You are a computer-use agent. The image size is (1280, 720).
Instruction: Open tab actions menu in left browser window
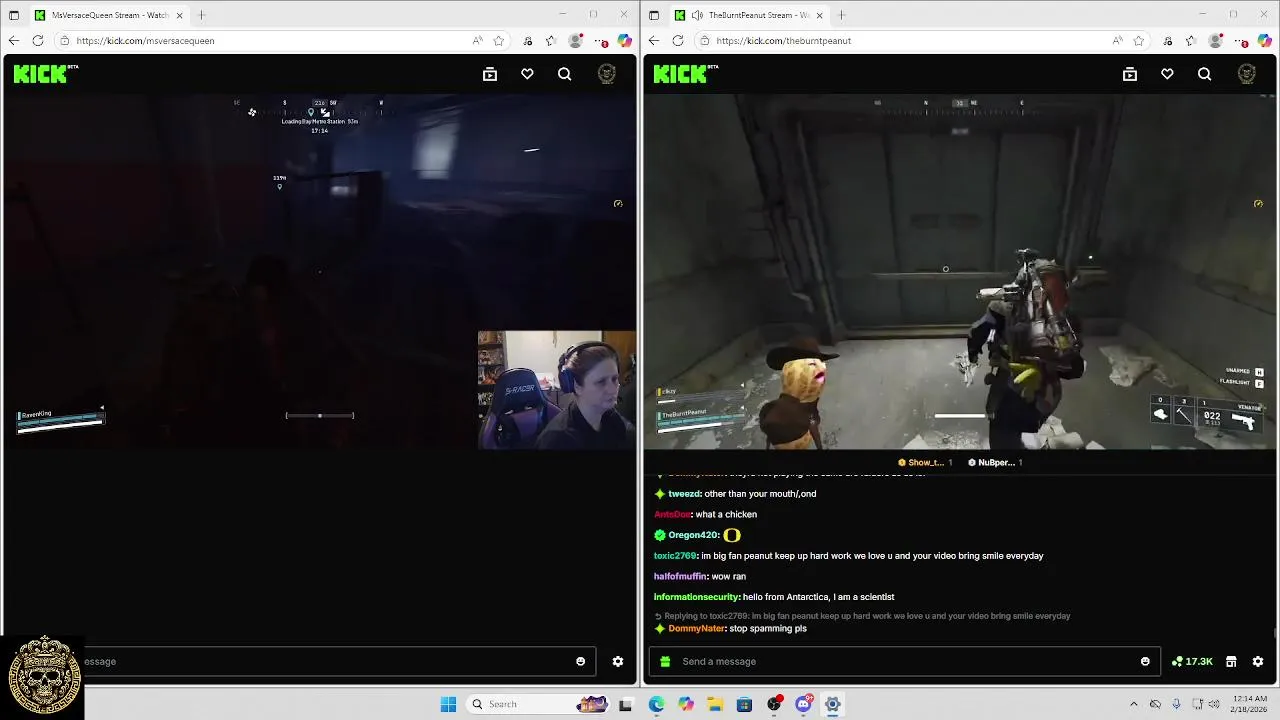click(14, 15)
